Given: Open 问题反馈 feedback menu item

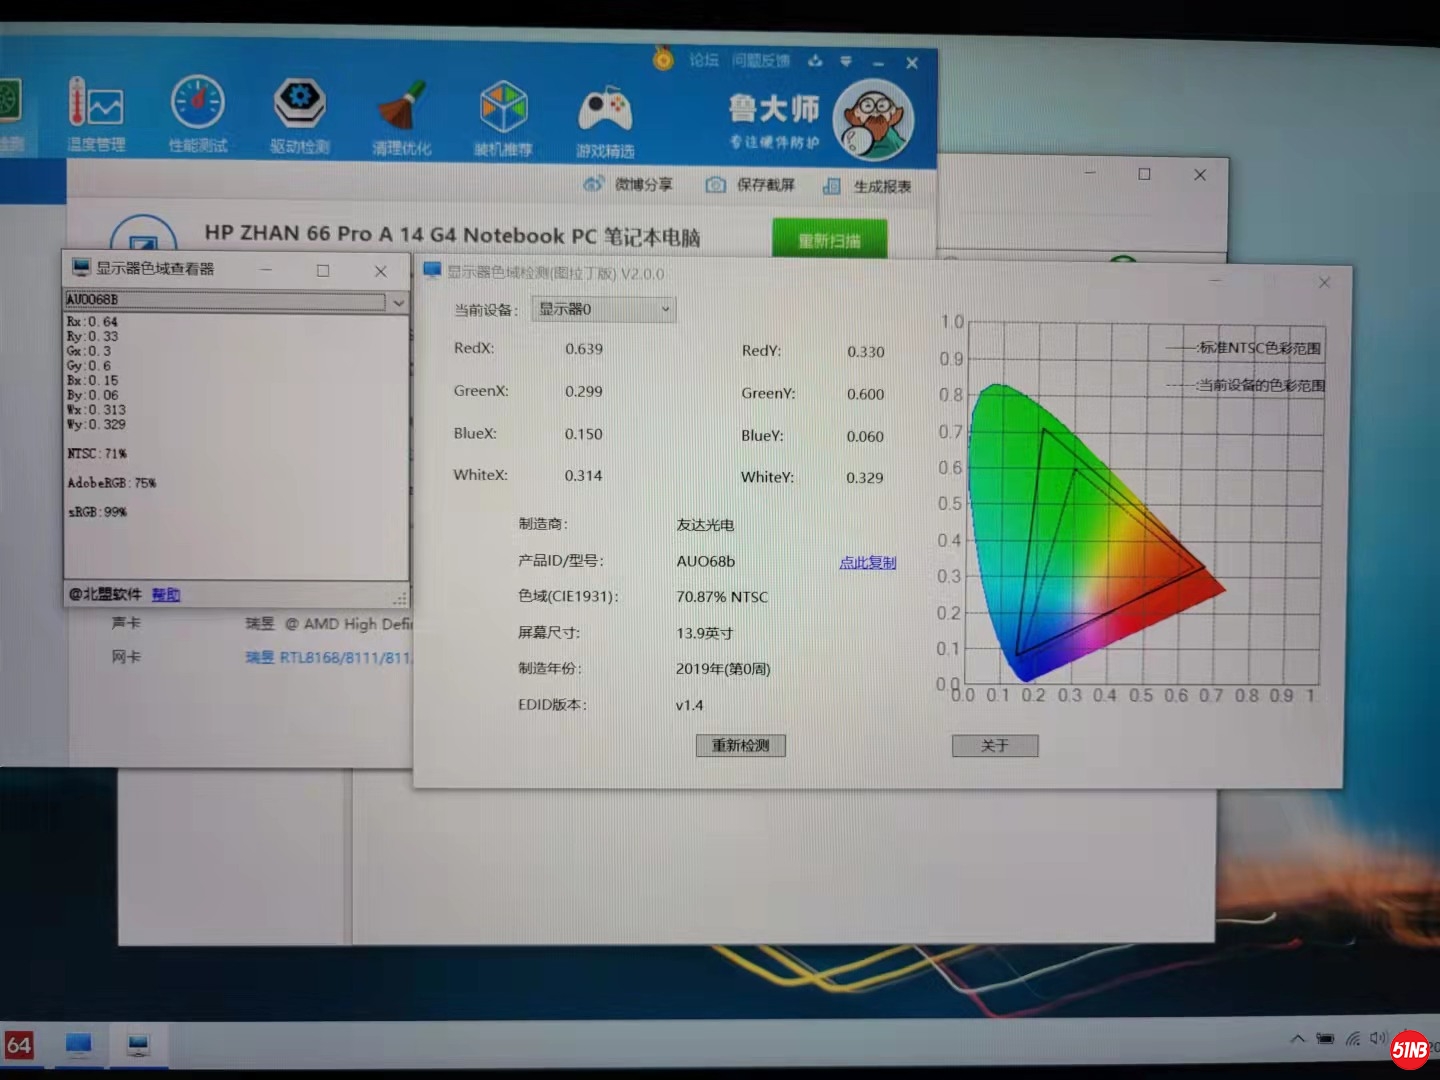Looking at the screenshot, I should click(x=761, y=61).
